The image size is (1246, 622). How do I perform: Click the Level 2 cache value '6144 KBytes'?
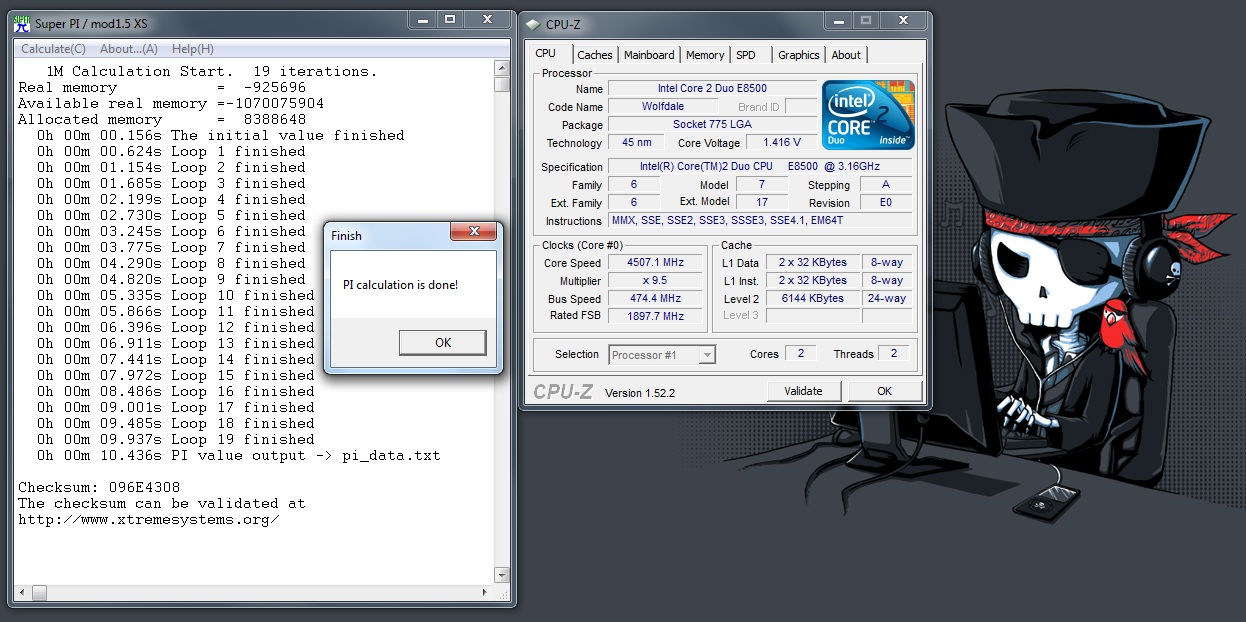tap(812, 299)
